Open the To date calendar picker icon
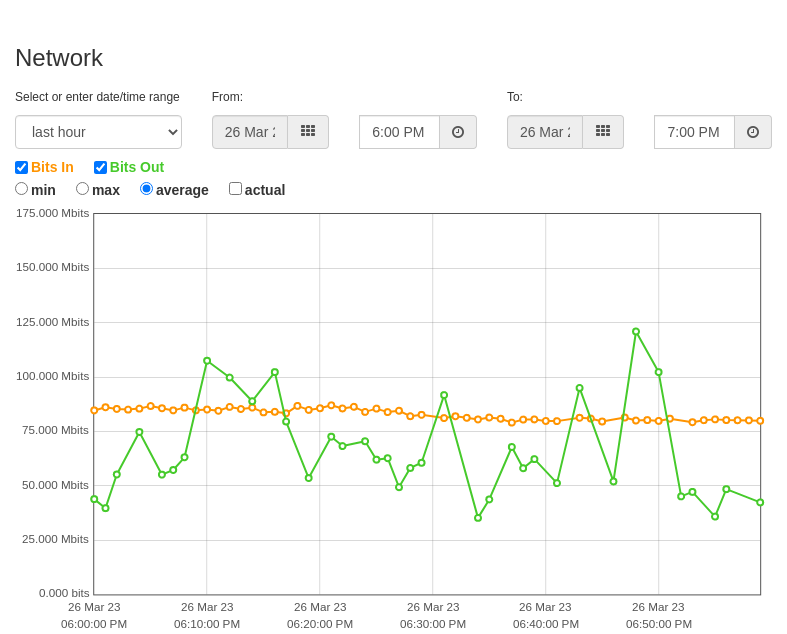This screenshot has width=787, height=634. 603,132
